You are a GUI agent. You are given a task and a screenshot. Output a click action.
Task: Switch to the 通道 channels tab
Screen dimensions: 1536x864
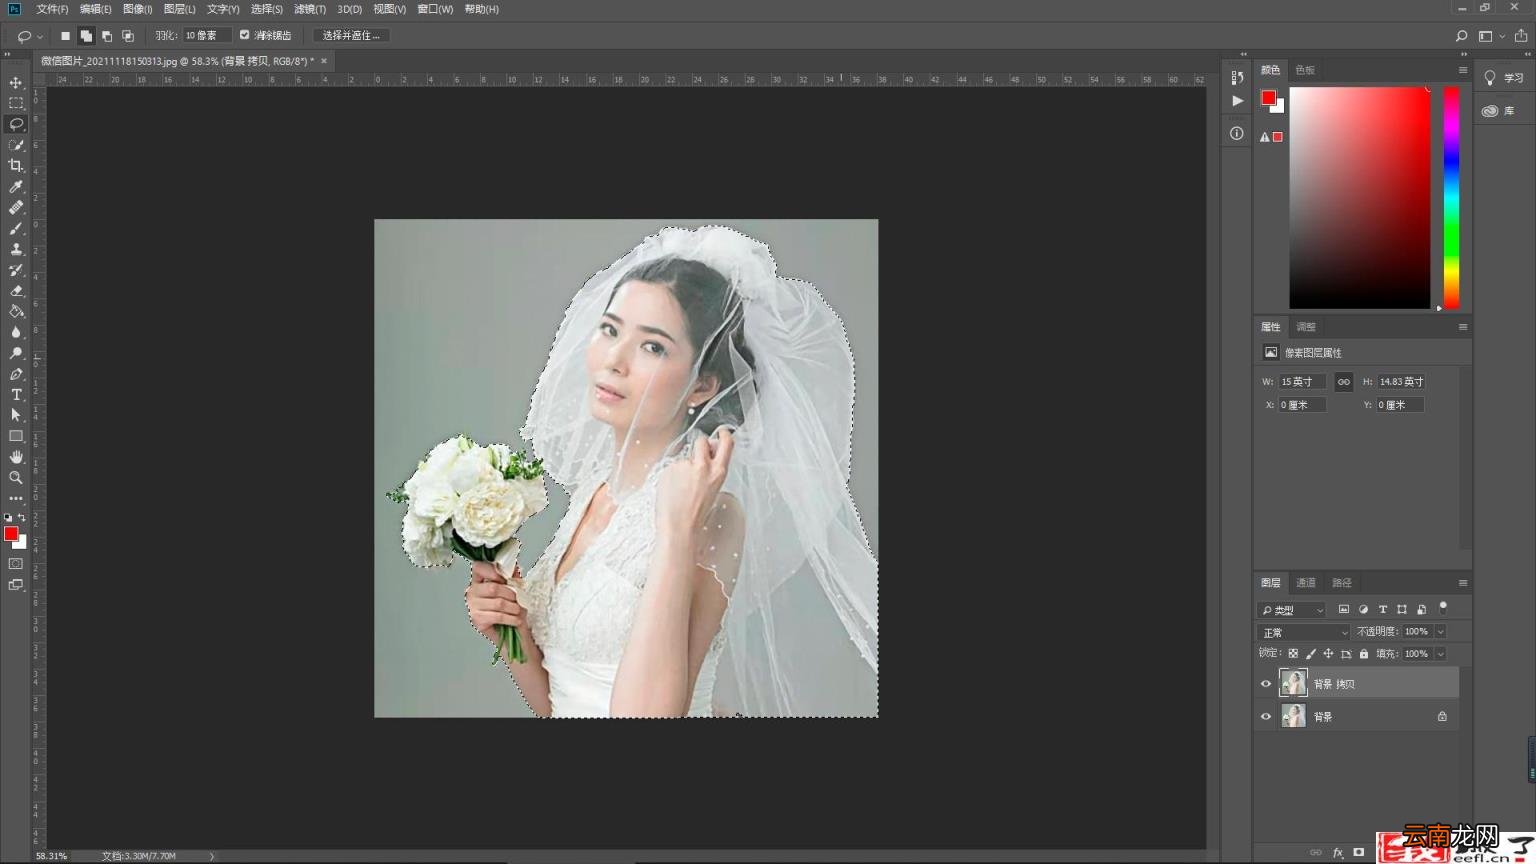coord(1306,583)
